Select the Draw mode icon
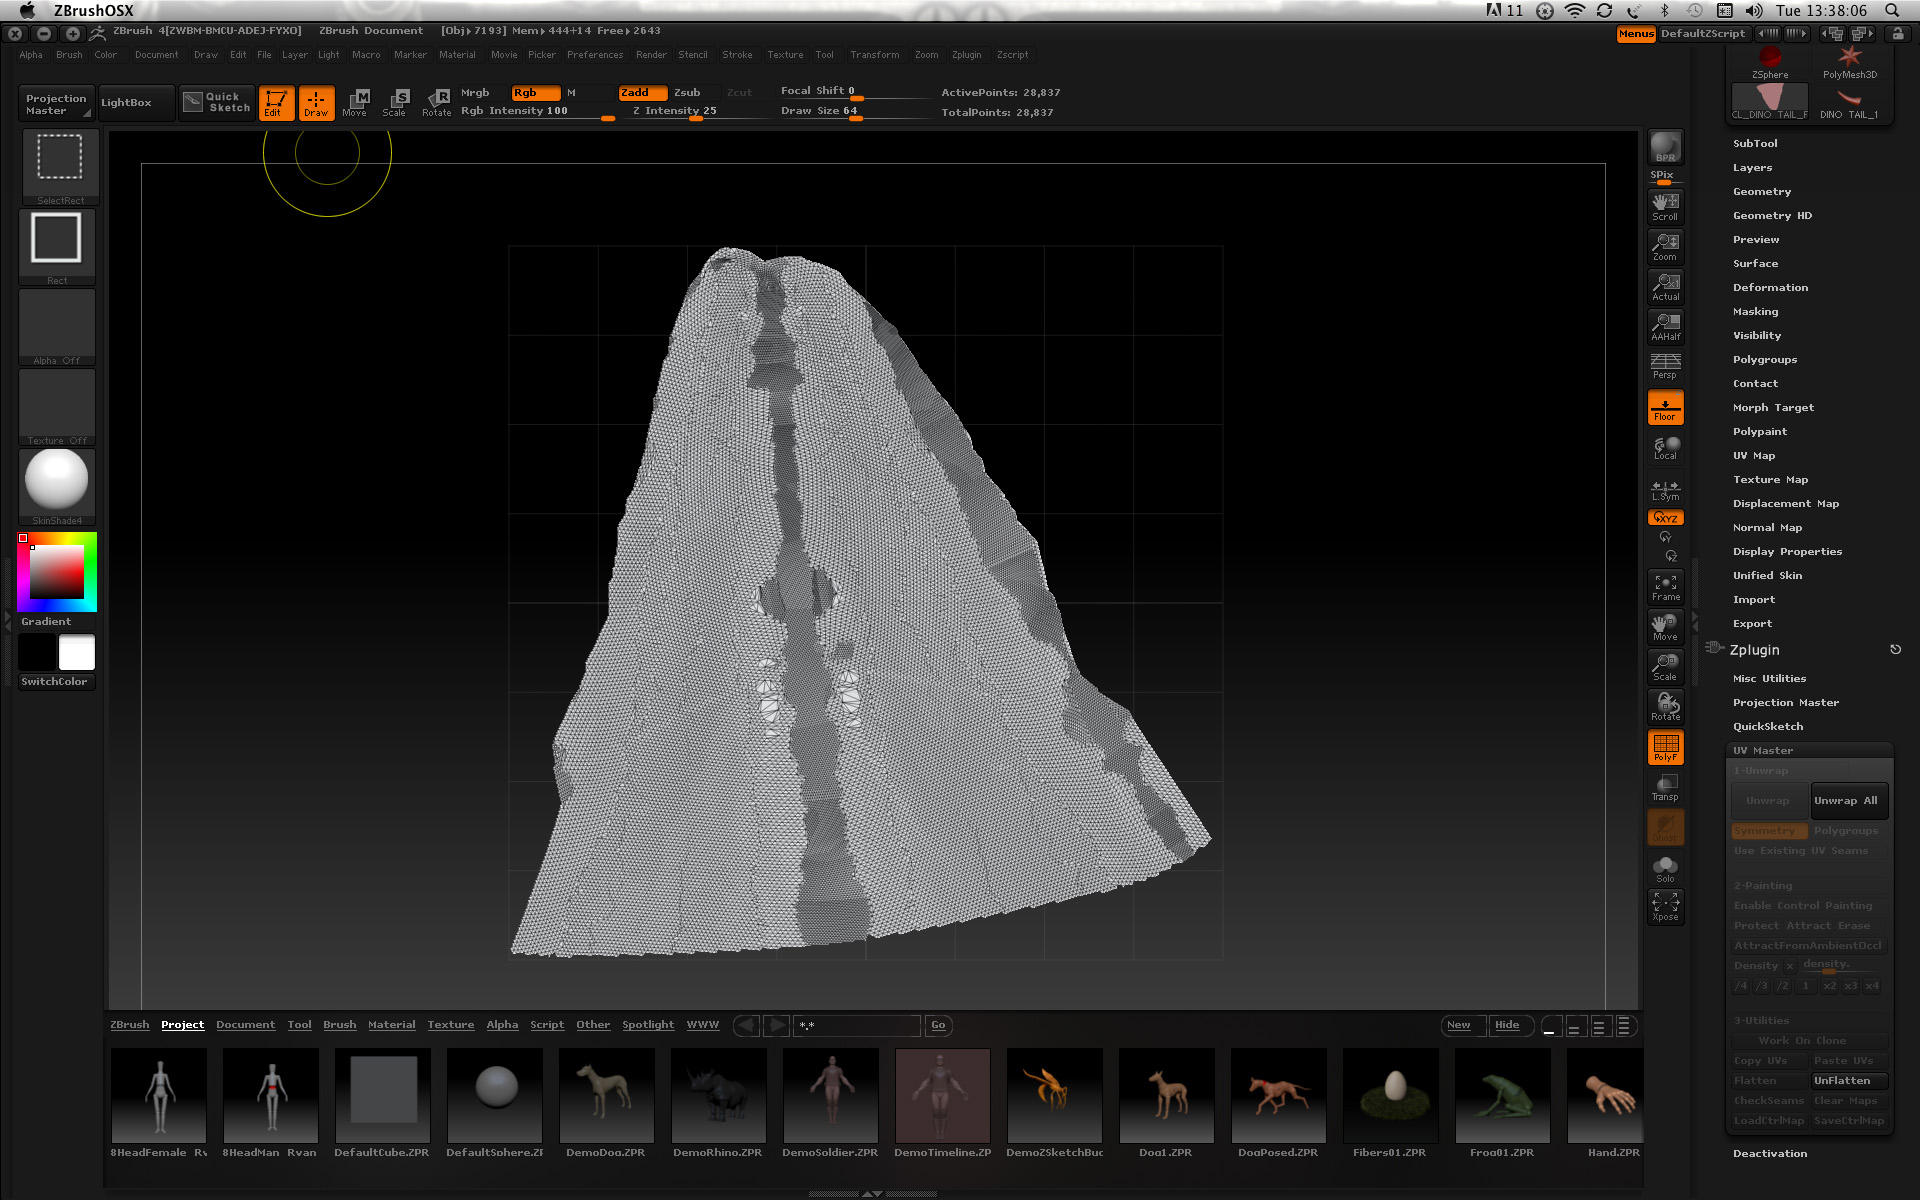This screenshot has width=1920, height=1200. [x=316, y=103]
